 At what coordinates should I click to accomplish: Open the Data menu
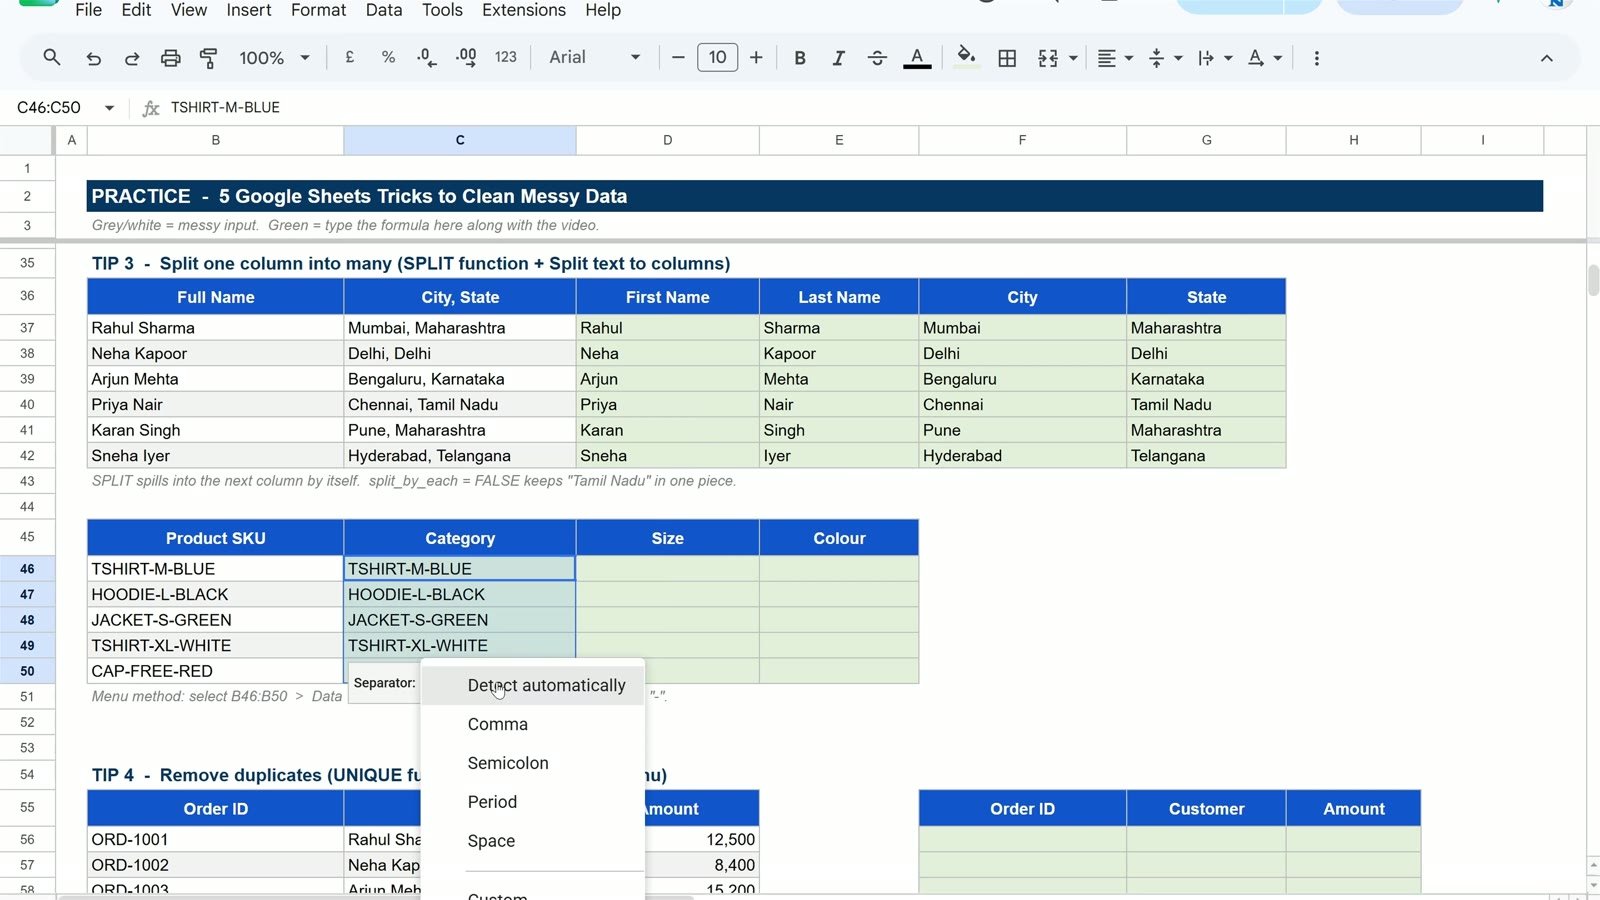point(384,10)
